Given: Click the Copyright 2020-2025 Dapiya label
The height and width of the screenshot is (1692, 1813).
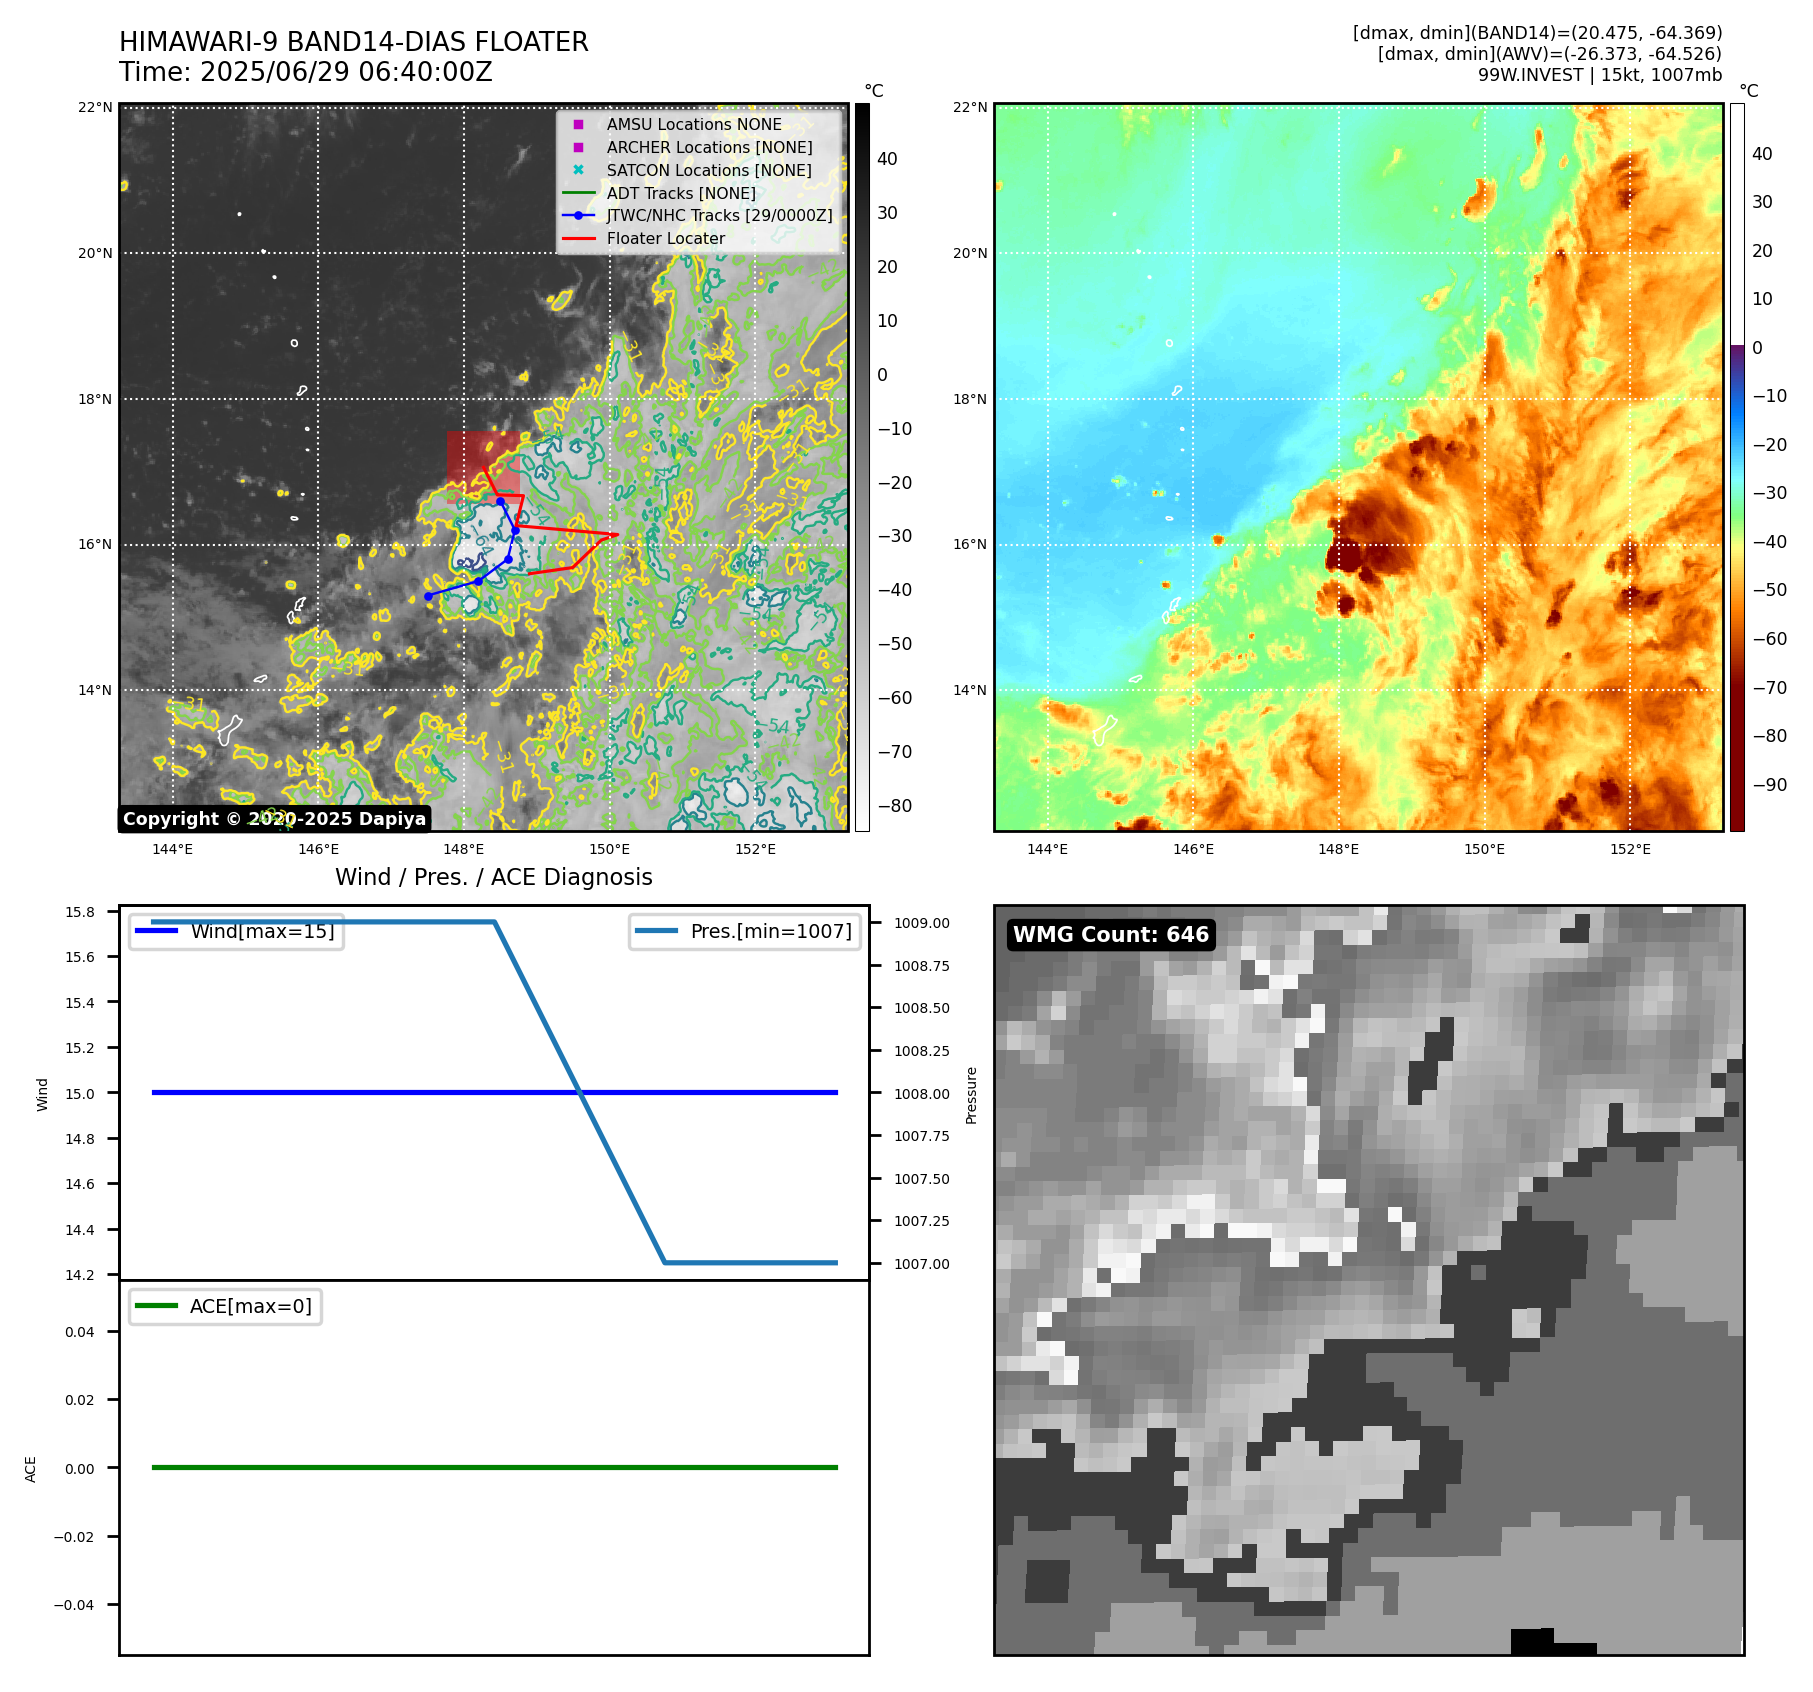Looking at the screenshot, I should (x=274, y=819).
